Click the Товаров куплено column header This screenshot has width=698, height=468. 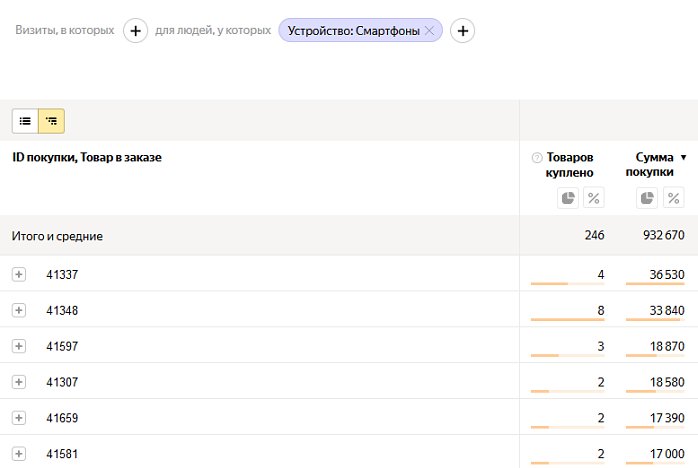pos(570,164)
